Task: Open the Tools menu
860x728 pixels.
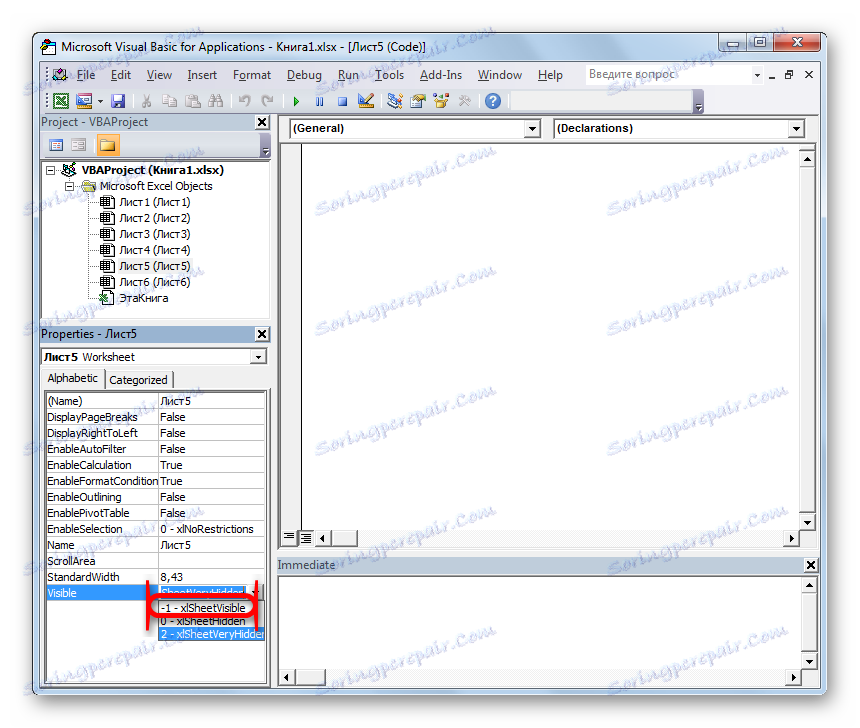Action: [389, 75]
